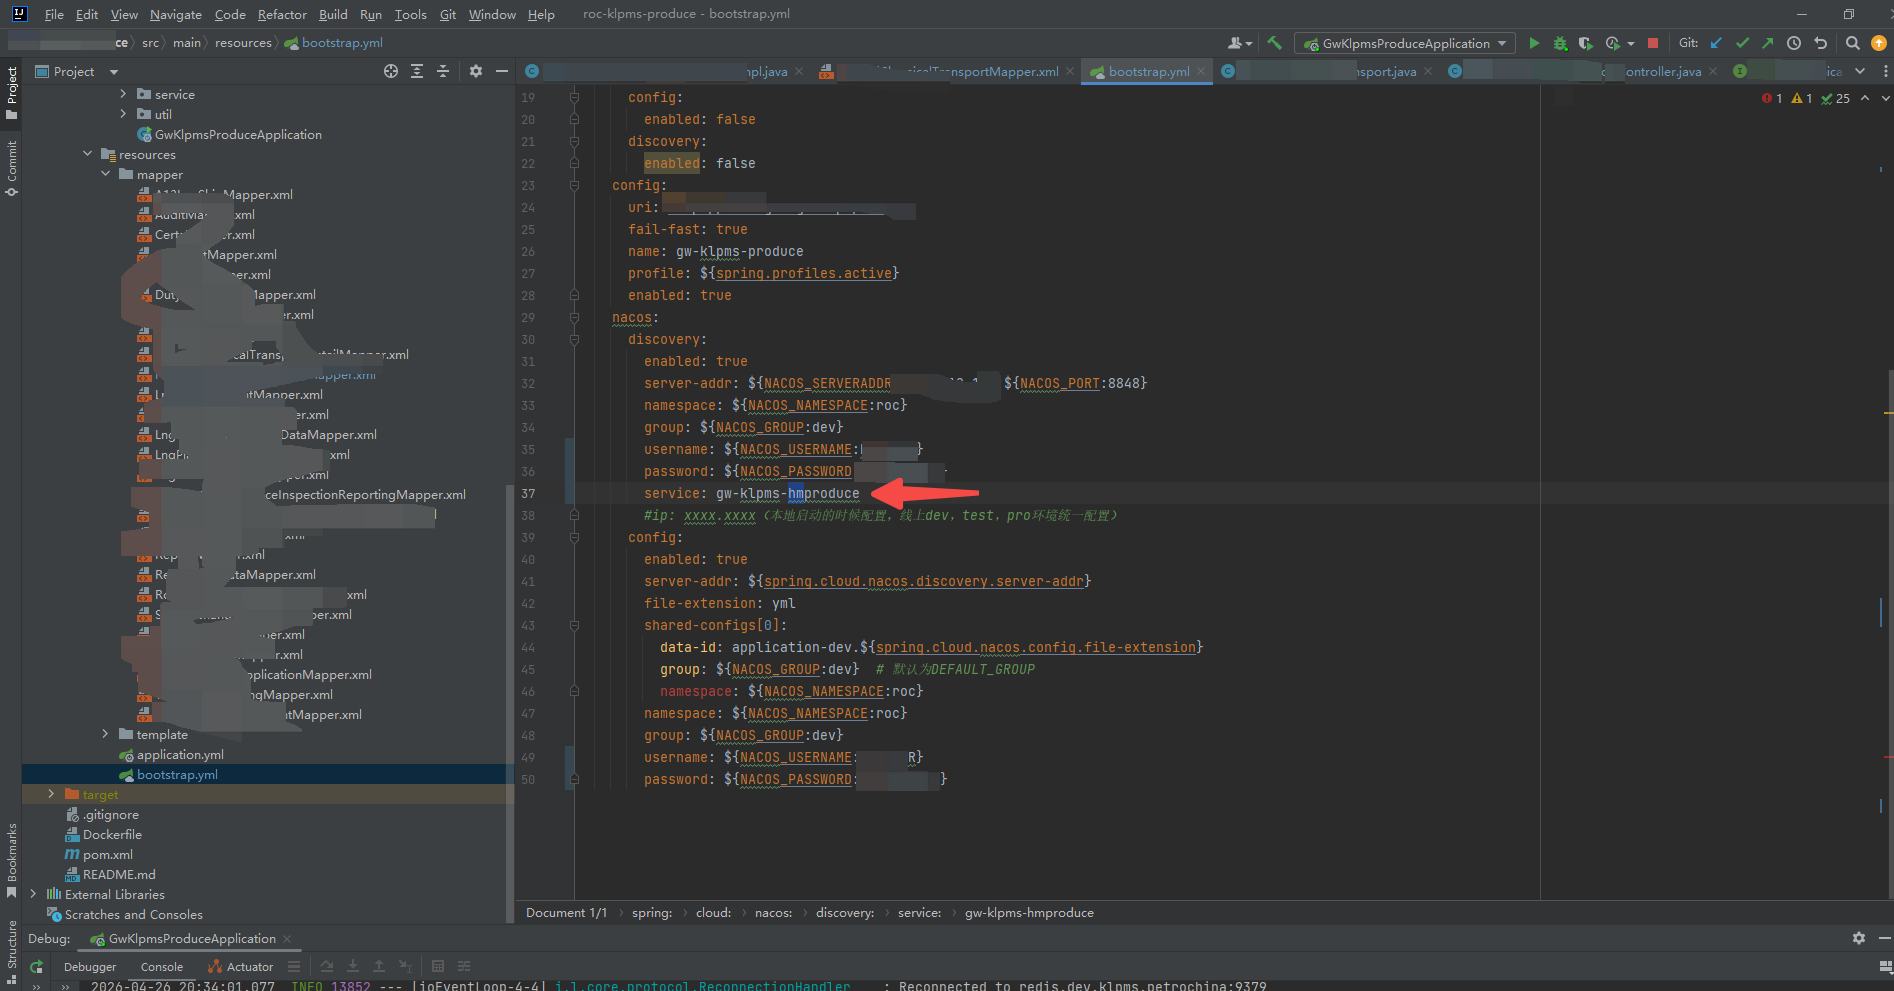Update project via Git blue arrow

(1716, 43)
